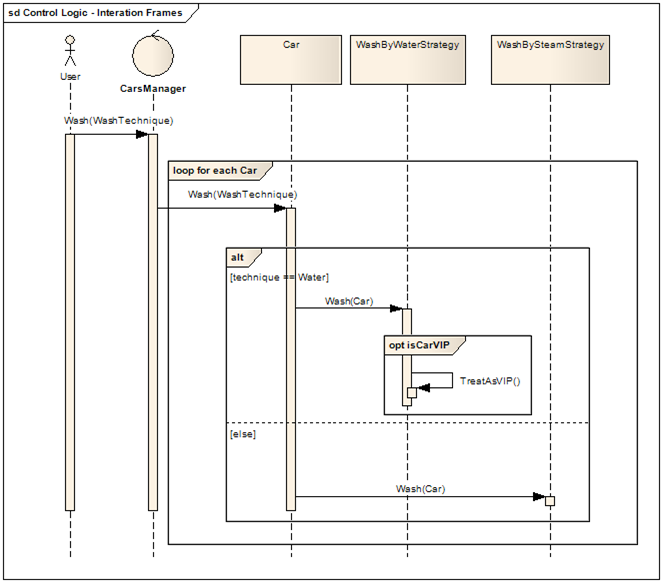662x582 pixels.
Task: Select the Wash(Car) message to WashByWaterStrategy
Action: click(x=349, y=301)
